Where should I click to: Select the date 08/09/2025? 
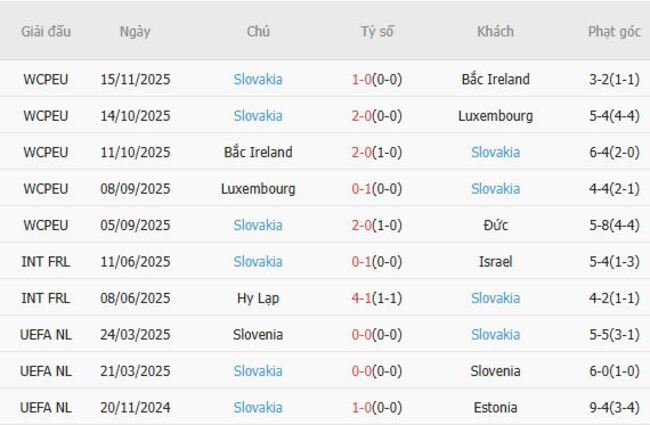tap(135, 188)
